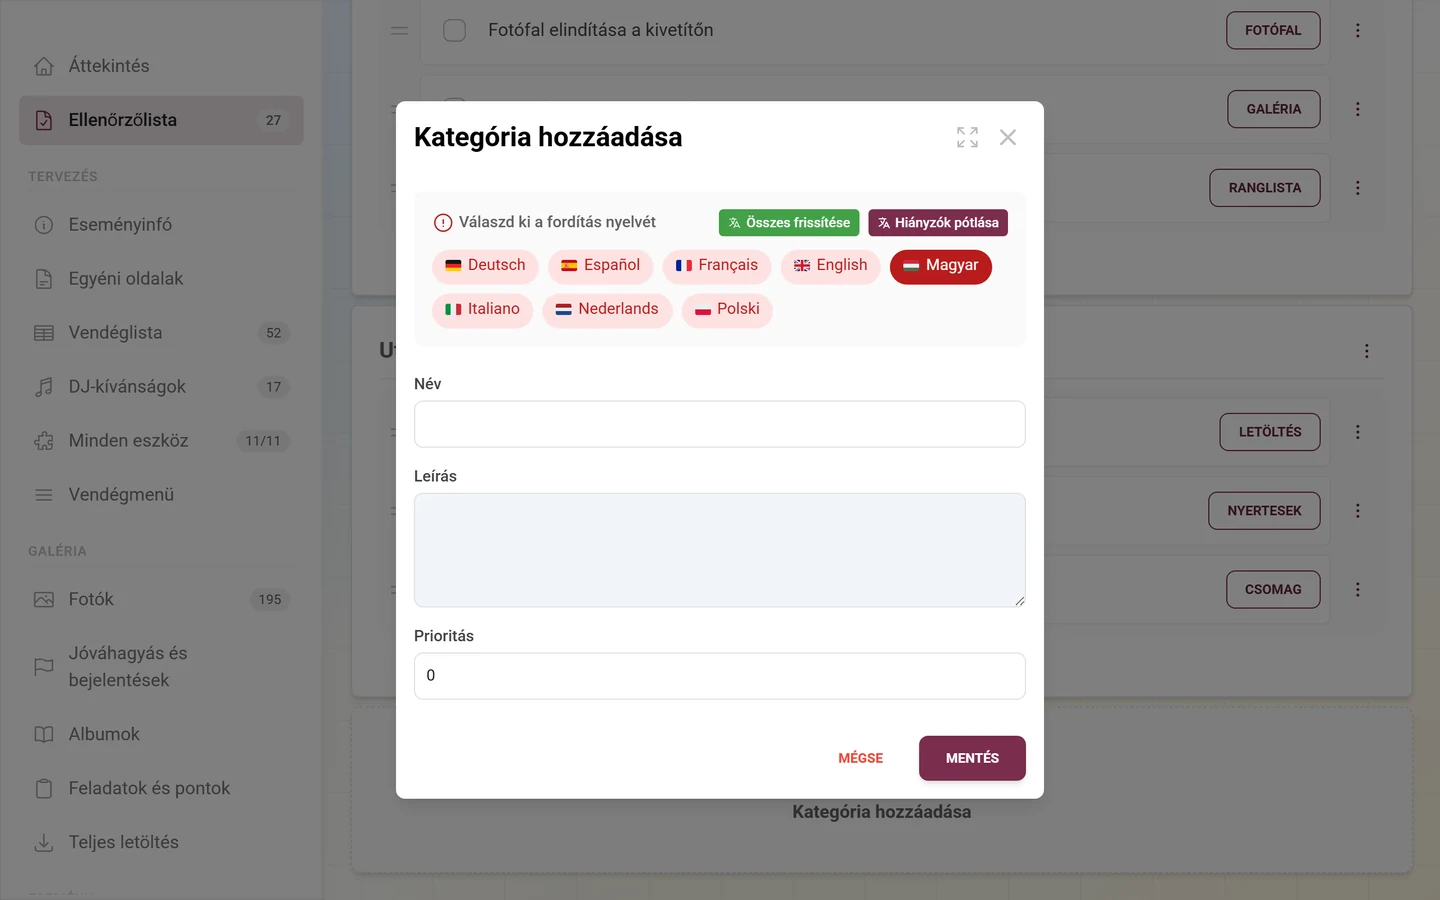Open options menu for CSOMAG row

coord(1358,590)
